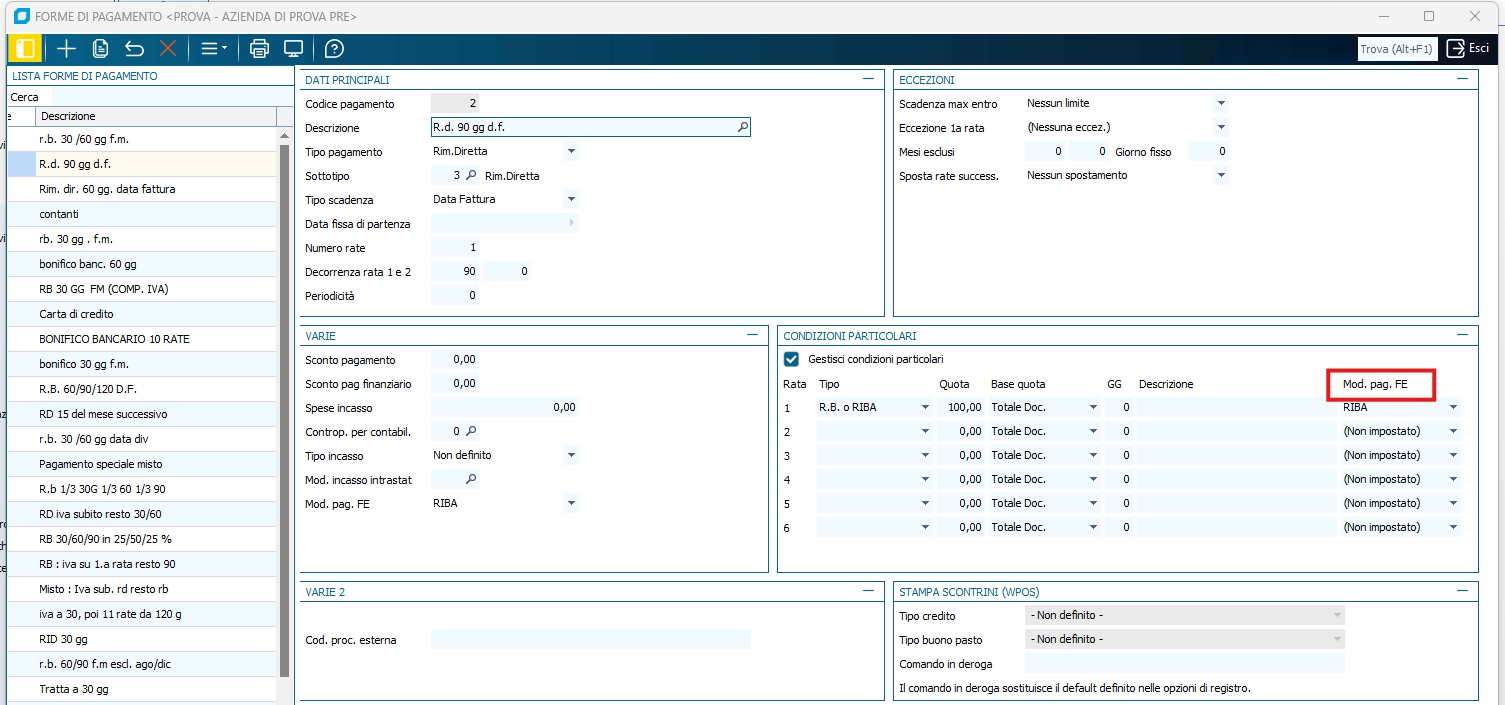Click the search magnifier in Descrizione field
1505x705 pixels.
click(x=742, y=128)
